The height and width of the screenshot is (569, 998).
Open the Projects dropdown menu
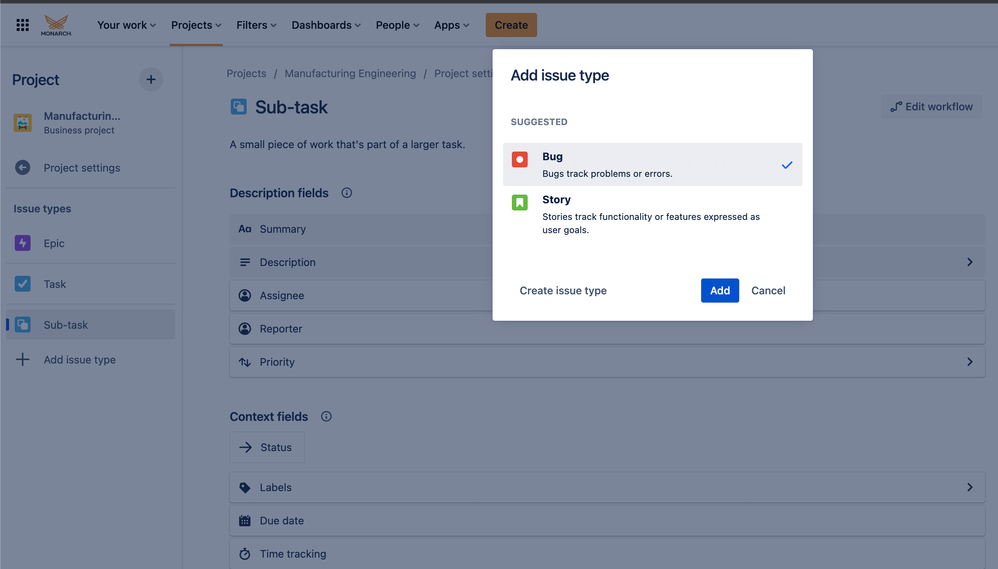coord(196,25)
